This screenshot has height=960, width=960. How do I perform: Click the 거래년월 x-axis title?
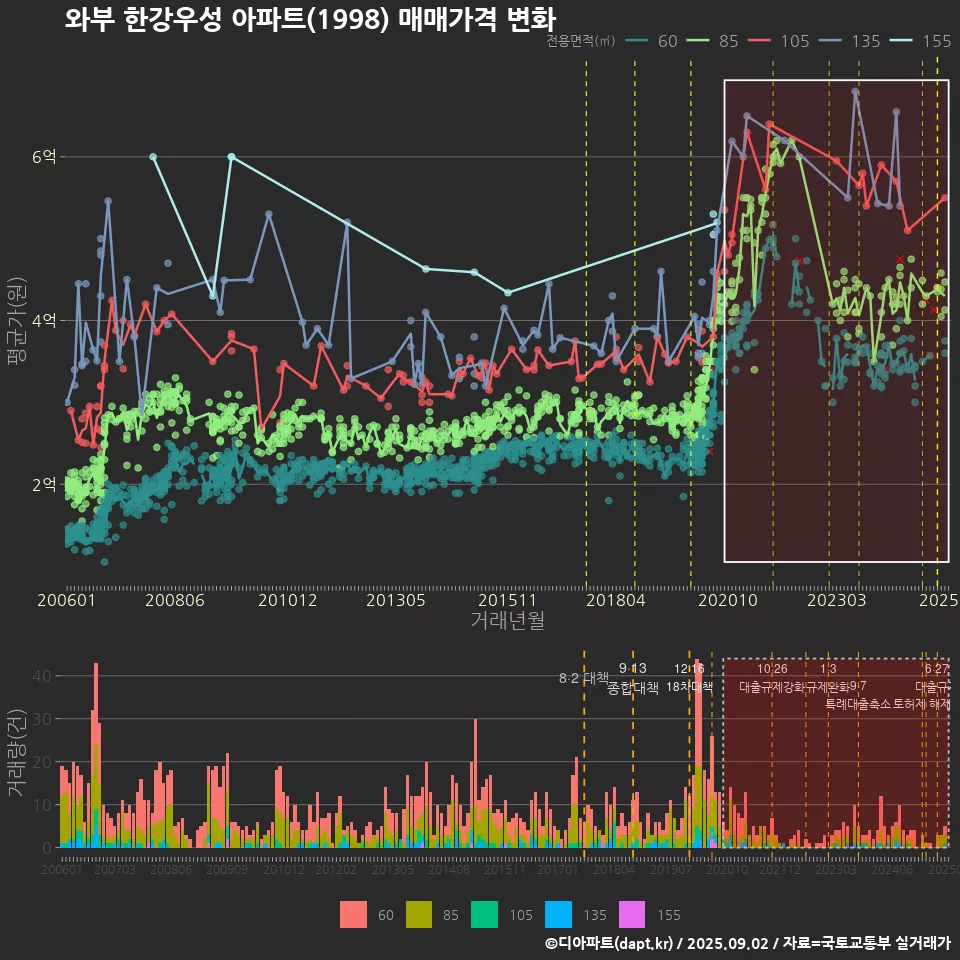click(508, 620)
